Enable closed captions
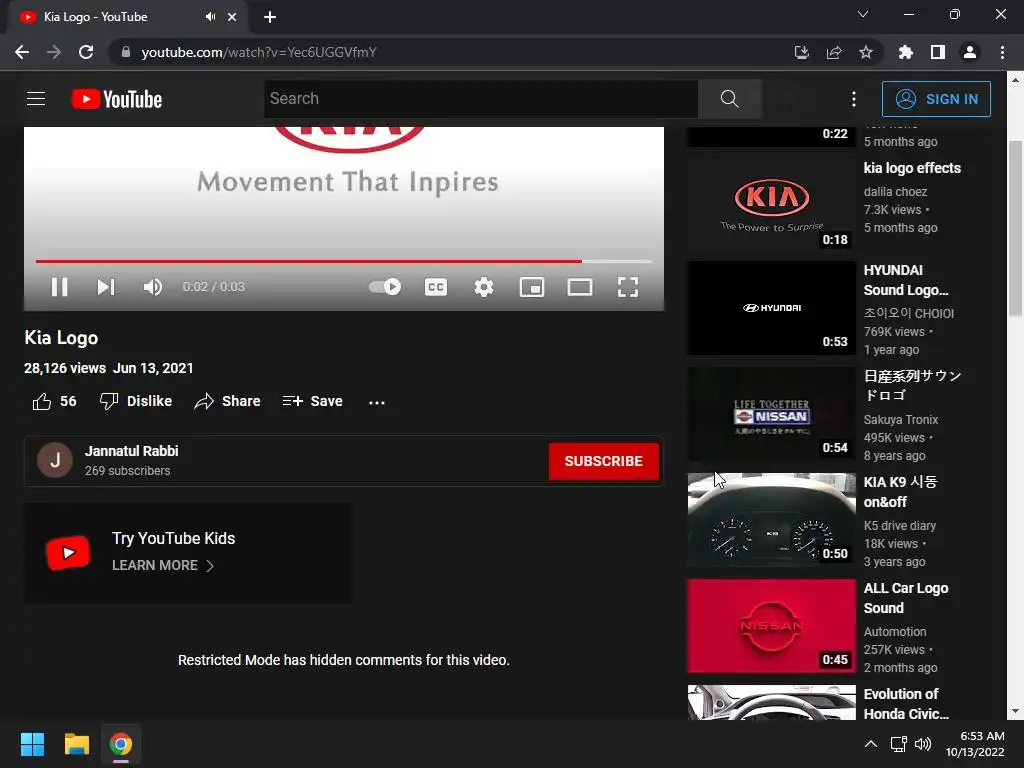The width and height of the screenshot is (1024, 768). pyautogui.click(x=436, y=287)
